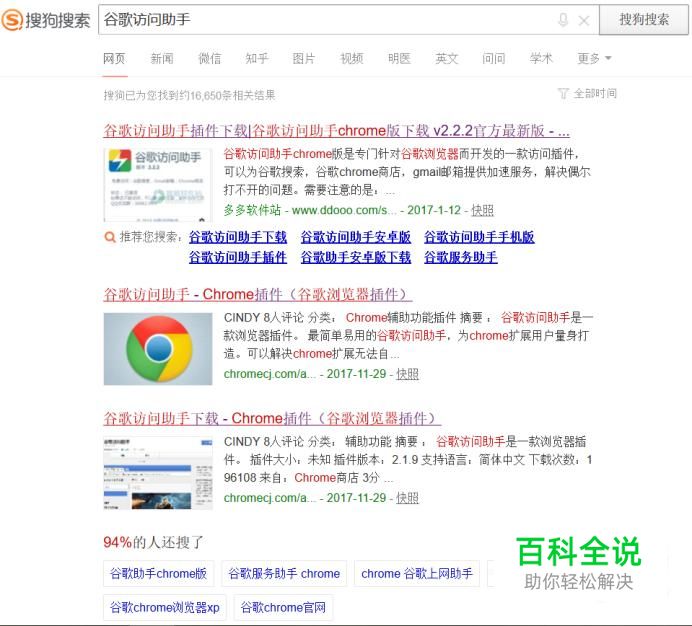Viewport: 692px width, 626px height.
Task: Switch to the 微信 tab
Action: pyautogui.click(x=210, y=58)
